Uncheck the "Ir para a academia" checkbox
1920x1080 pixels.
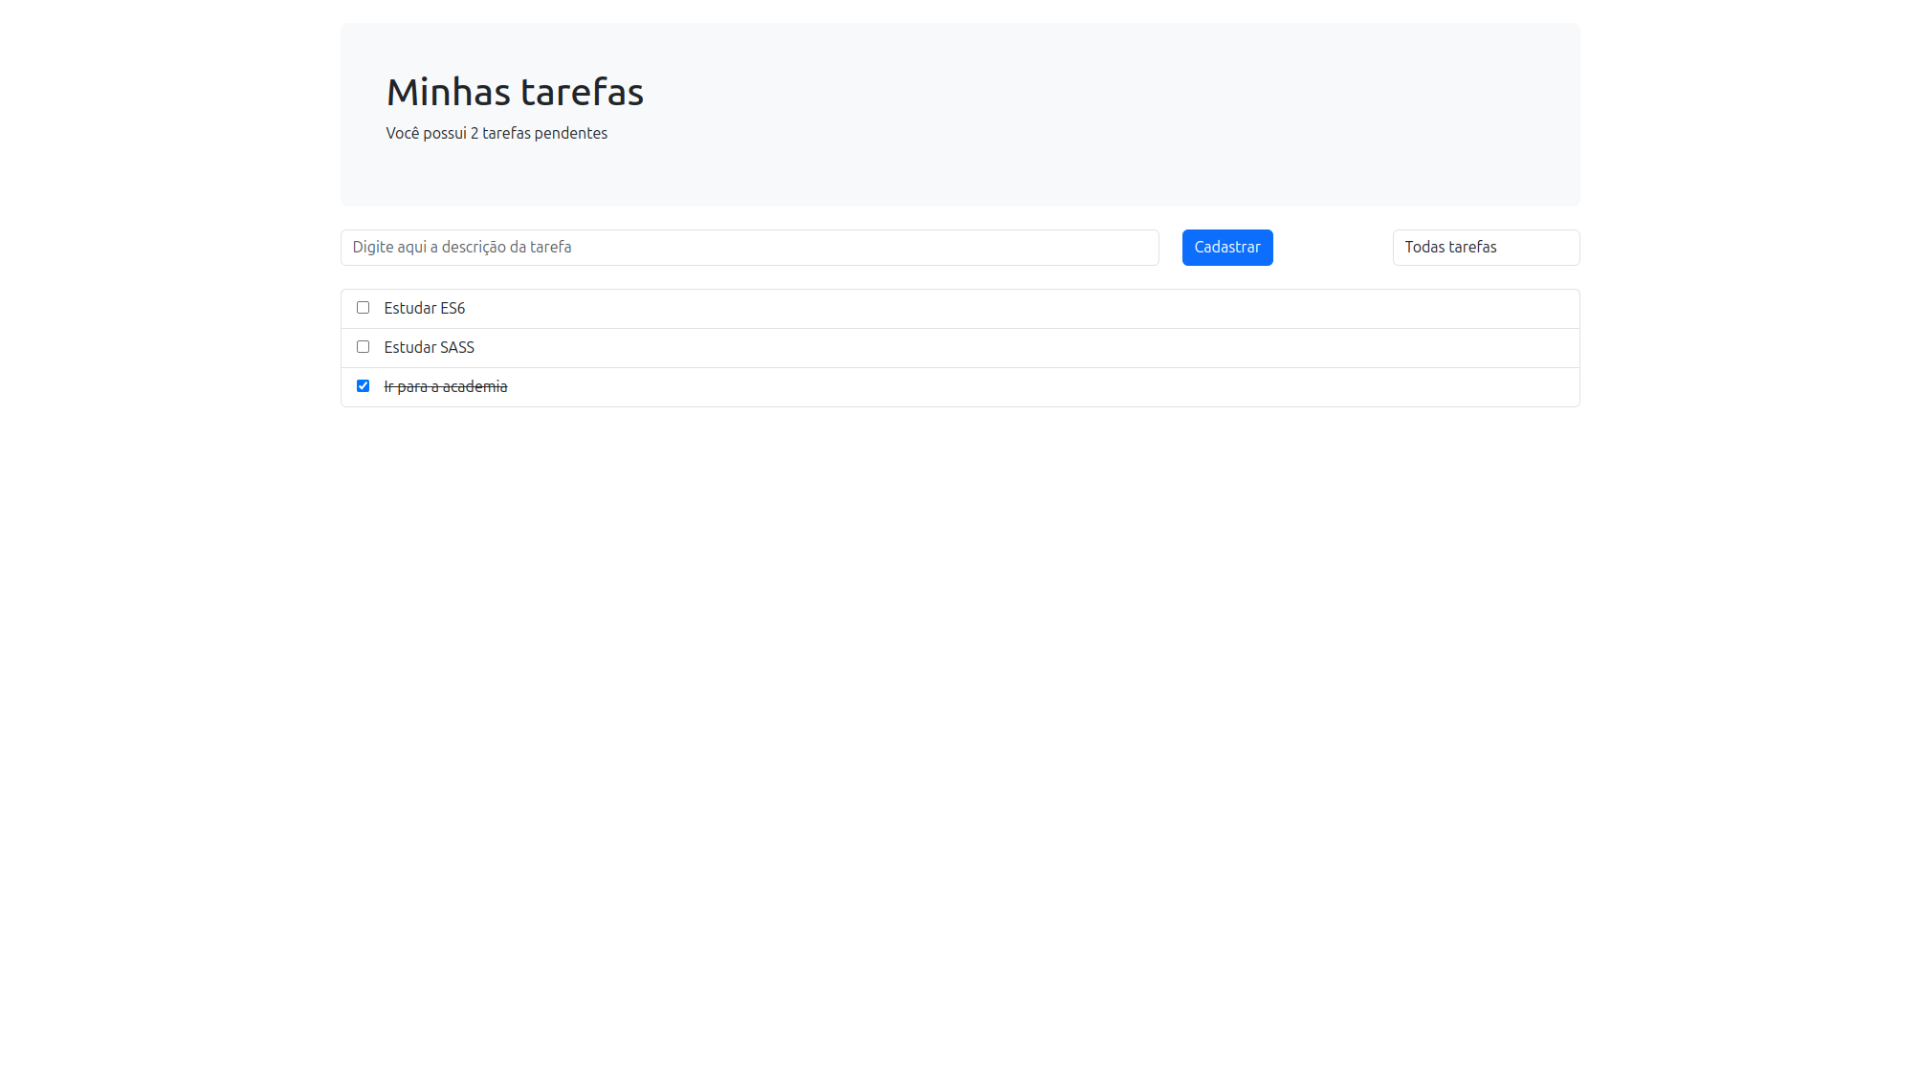pyautogui.click(x=363, y=386)
